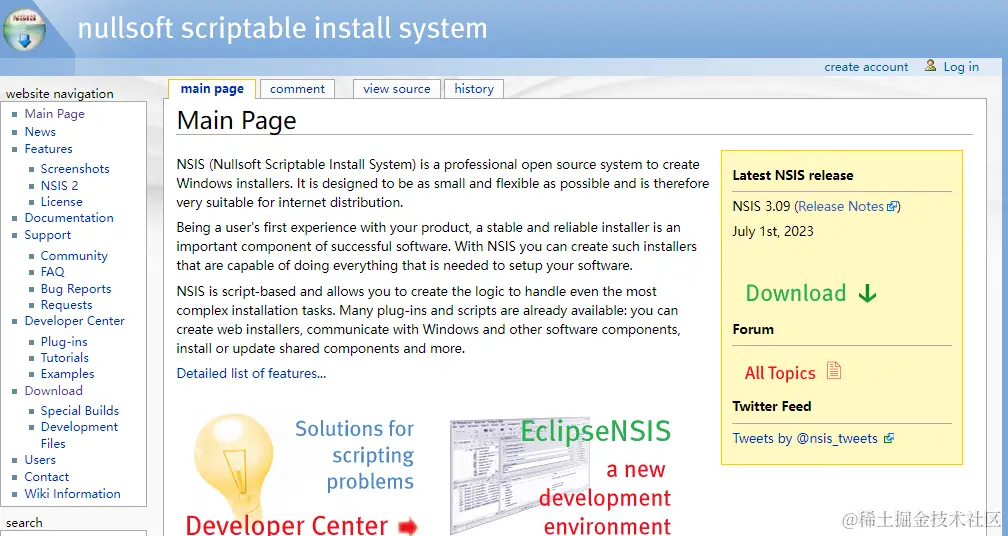This screenshot has height=536, width=1008.
Task: Open FAQ sidebar link
Action: (x=53, y=271)
